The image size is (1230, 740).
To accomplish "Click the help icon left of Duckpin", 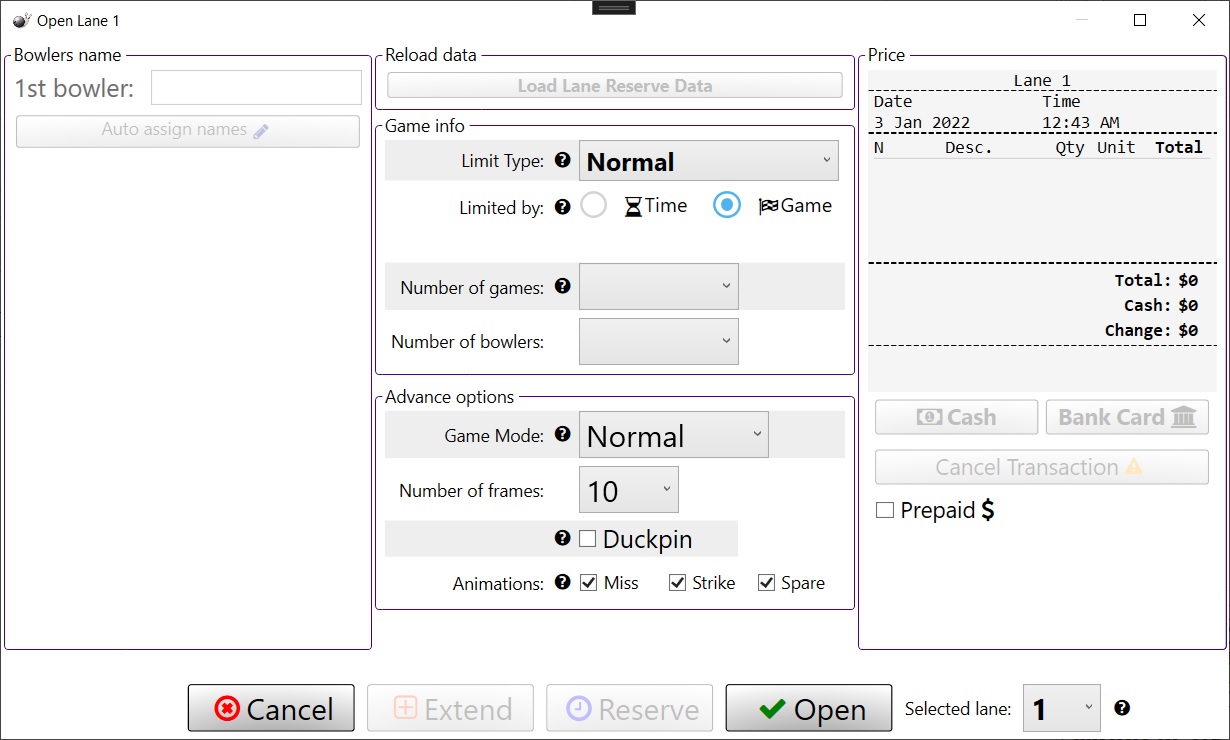I will tap(562, 538).
